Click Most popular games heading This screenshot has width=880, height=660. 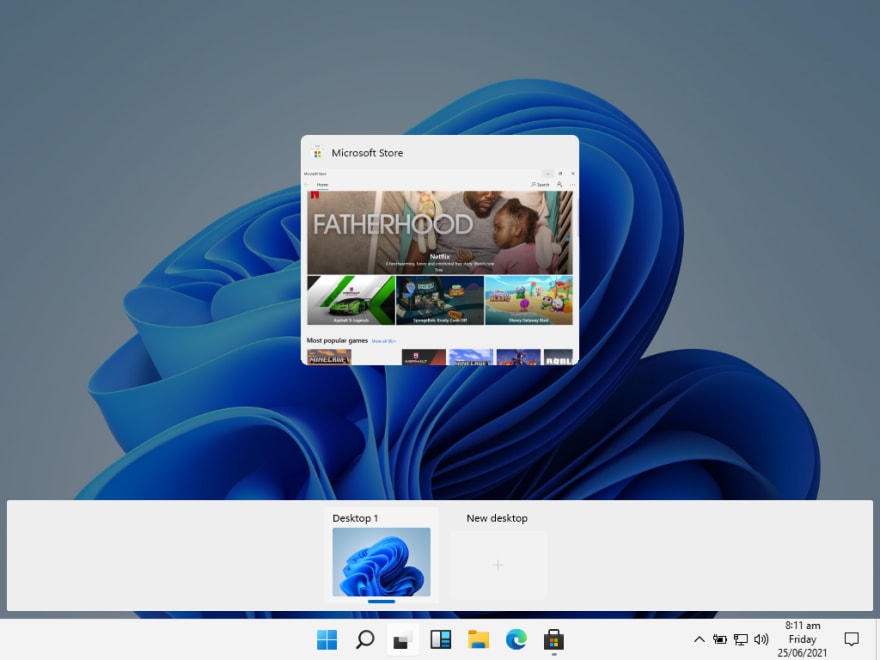pyautogui.click(x=337, y=340)
